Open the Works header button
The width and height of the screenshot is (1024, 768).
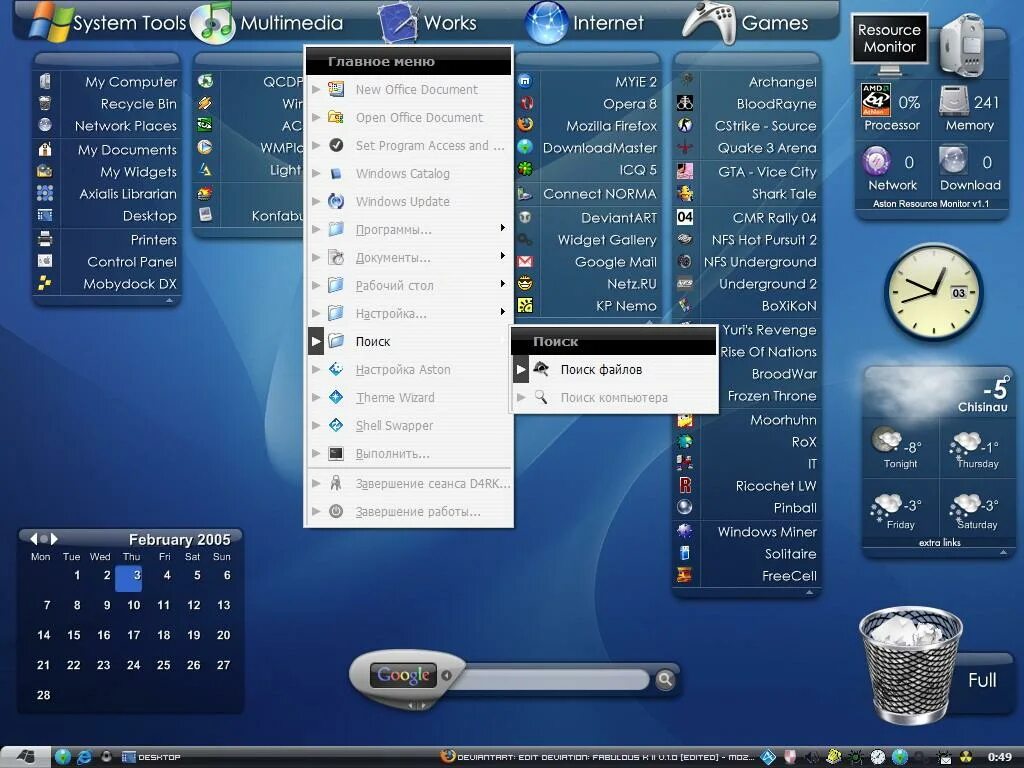click(428, 24)
